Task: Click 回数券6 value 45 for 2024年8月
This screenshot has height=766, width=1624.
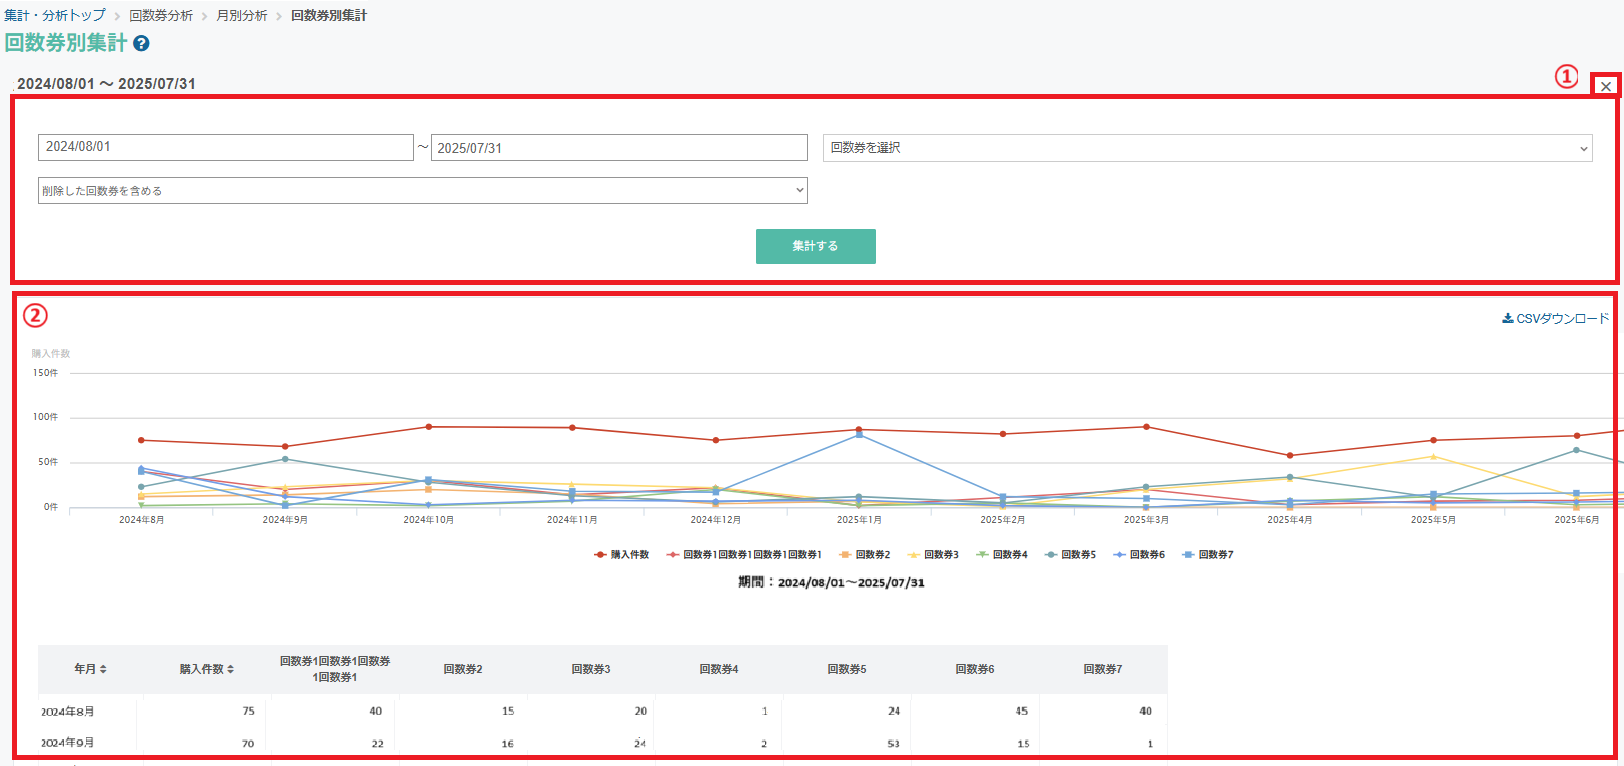Action: (1022, 711)
